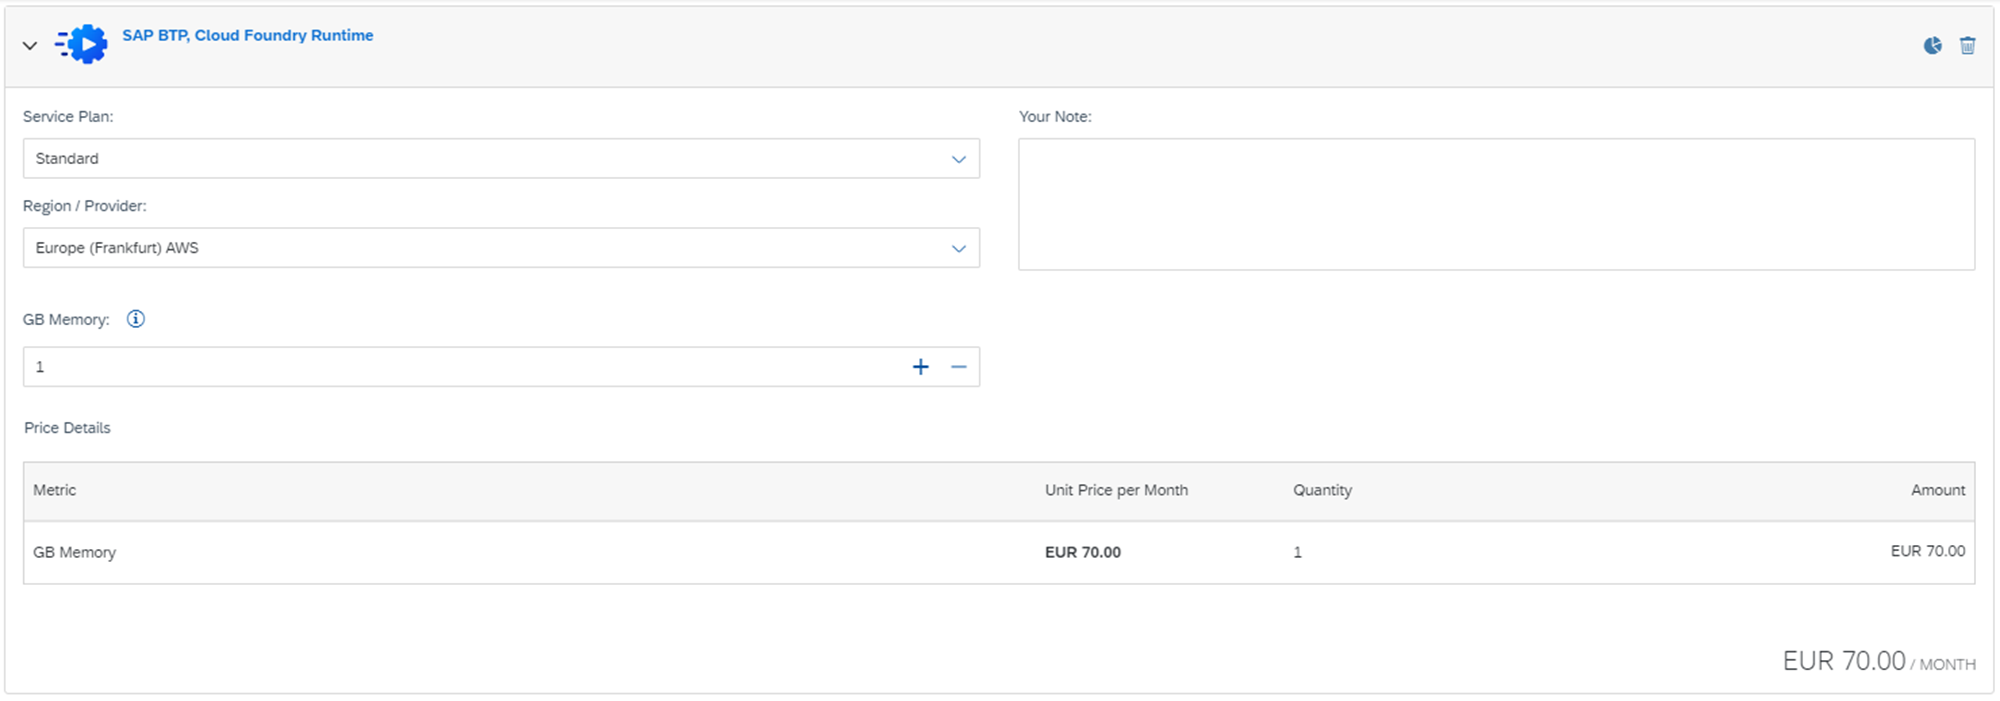Viewport: 2000px width, 701px height.
Task: Open the SAP BTP, Cloud Foundry Runtime link
Action: click(247, 35)
